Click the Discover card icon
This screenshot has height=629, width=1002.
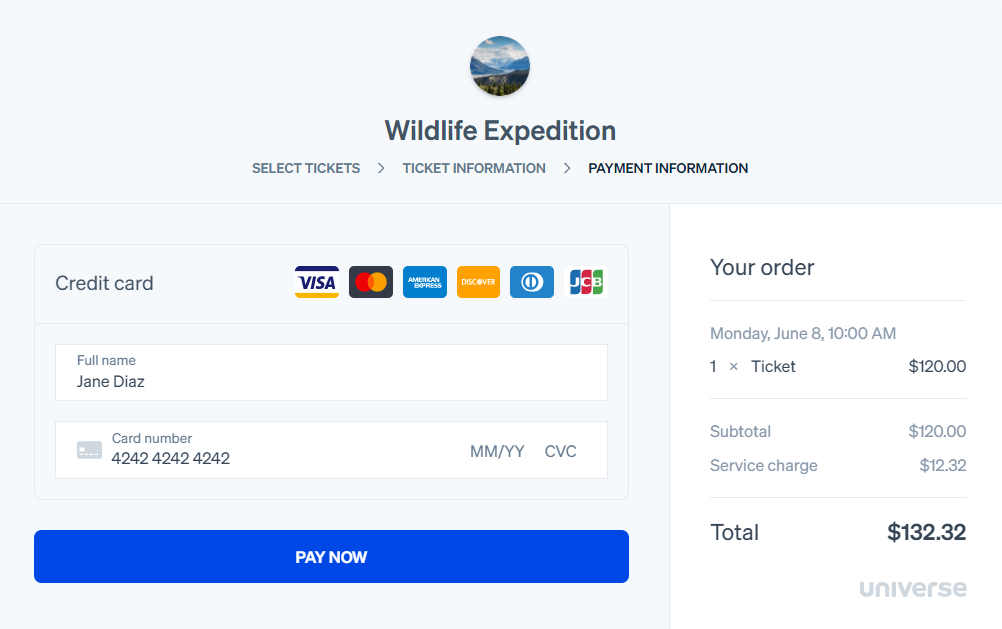pyautogui.click(x=478, y=282)
